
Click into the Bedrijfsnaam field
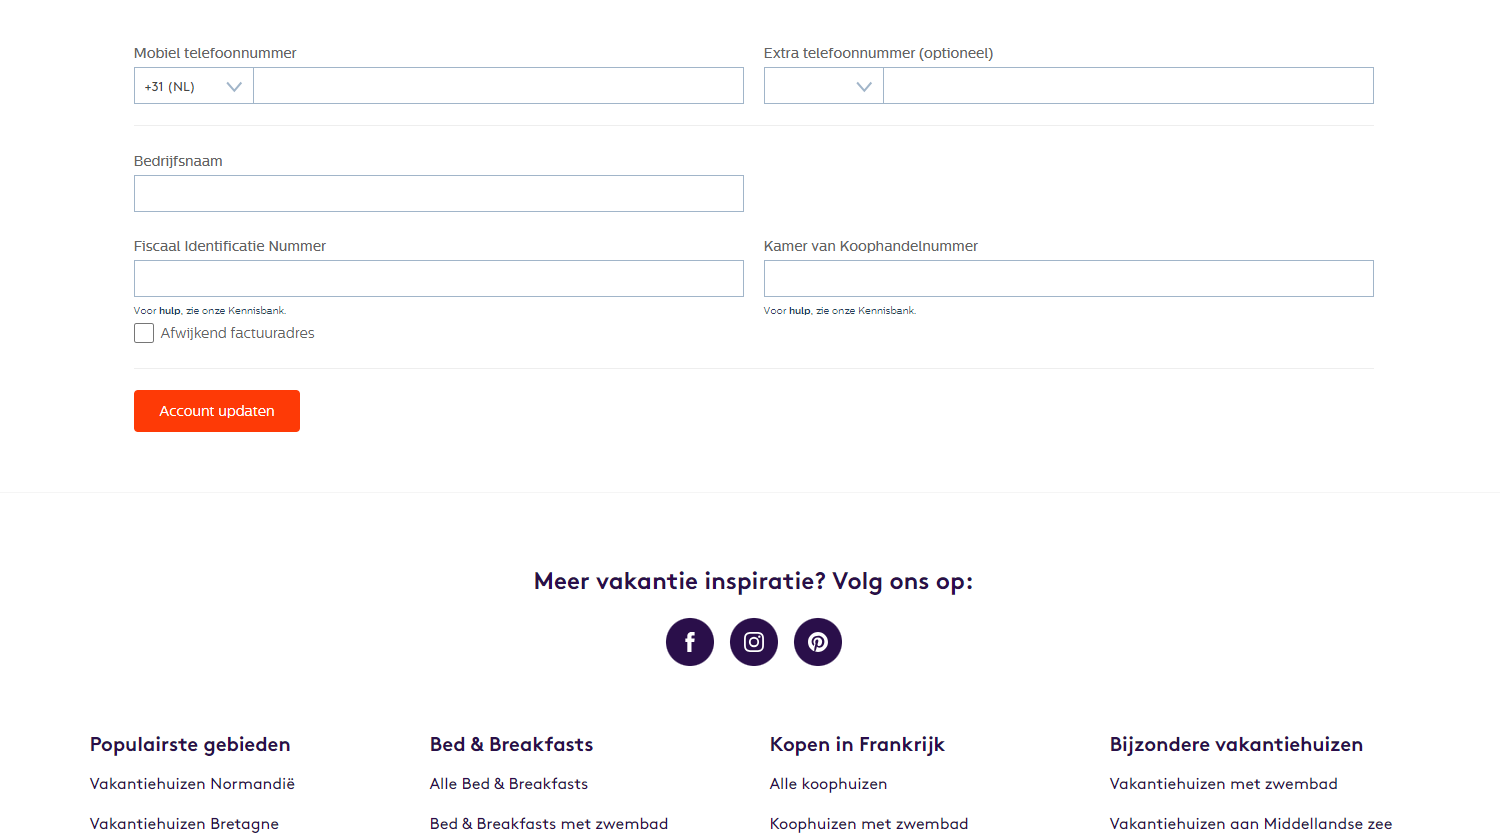438,194
